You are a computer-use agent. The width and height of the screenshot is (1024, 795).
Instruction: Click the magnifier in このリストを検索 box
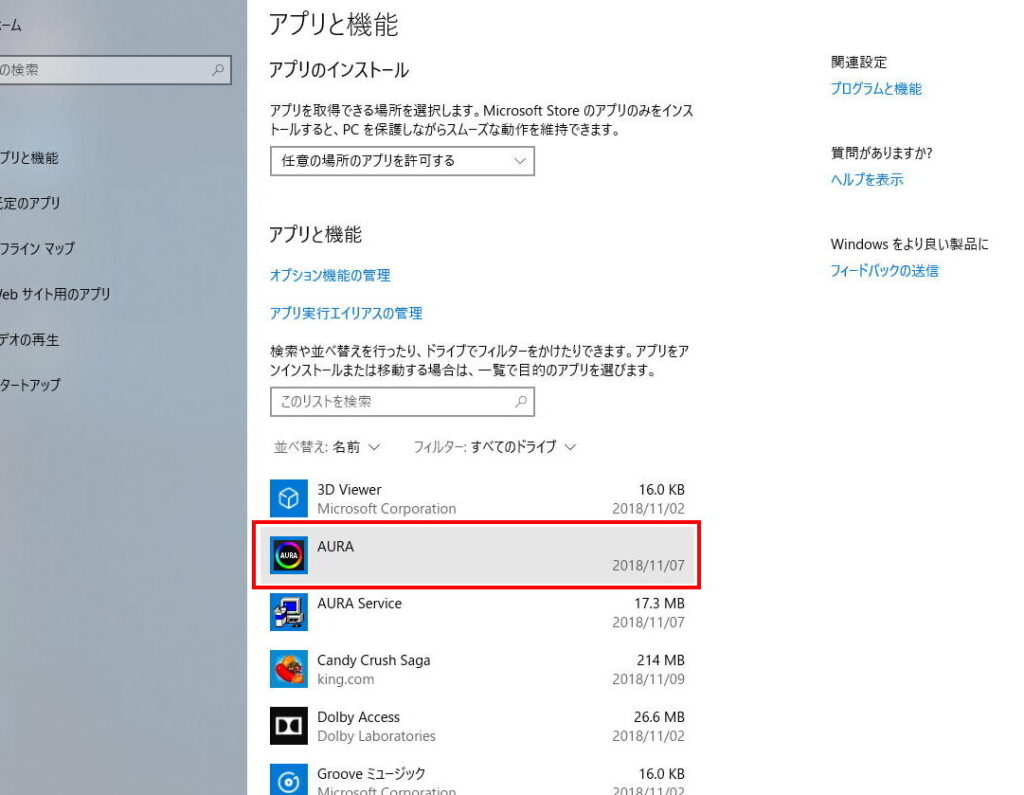[520, 402]
